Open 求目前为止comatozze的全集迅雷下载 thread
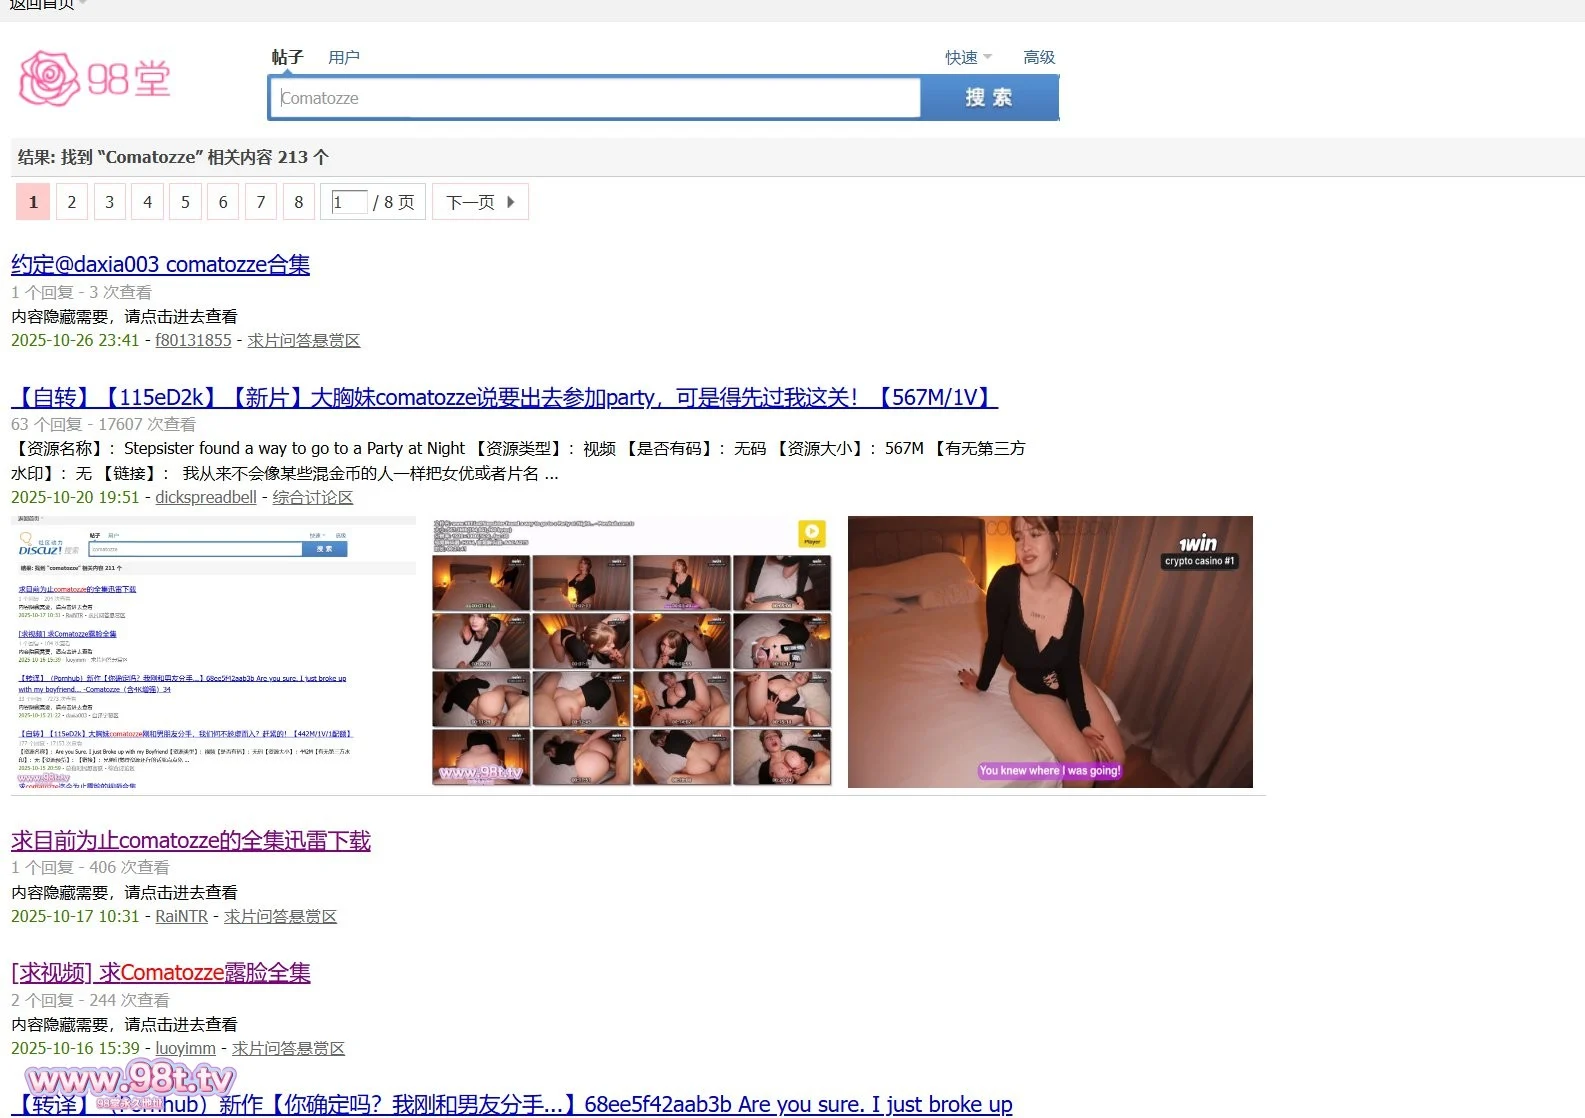 point(191,841)
